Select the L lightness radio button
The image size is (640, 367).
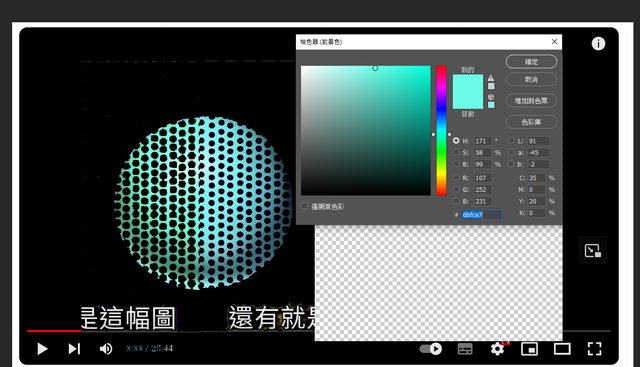[x=511, y=140]
